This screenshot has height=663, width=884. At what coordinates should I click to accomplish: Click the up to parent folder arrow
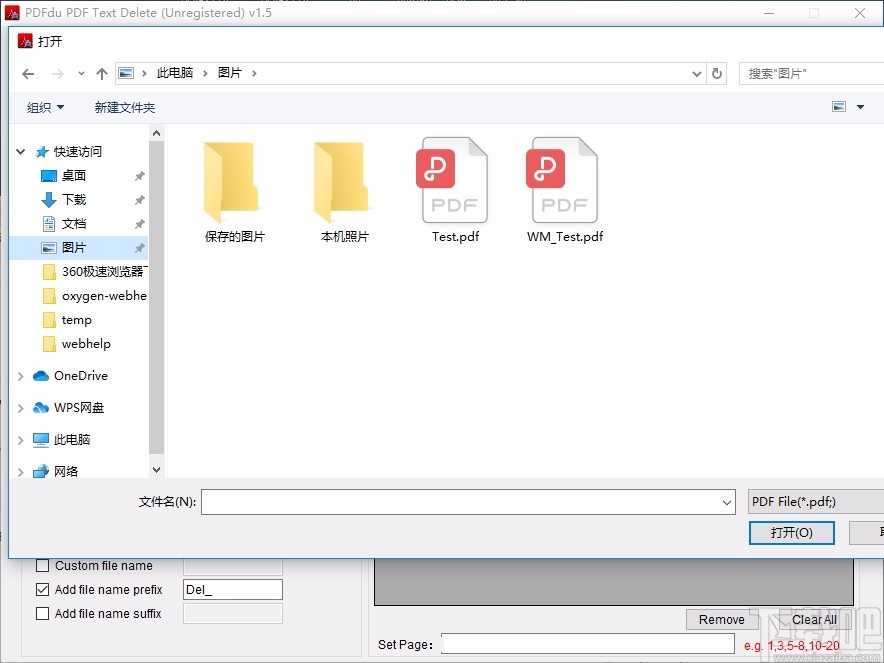pos(102,73)
